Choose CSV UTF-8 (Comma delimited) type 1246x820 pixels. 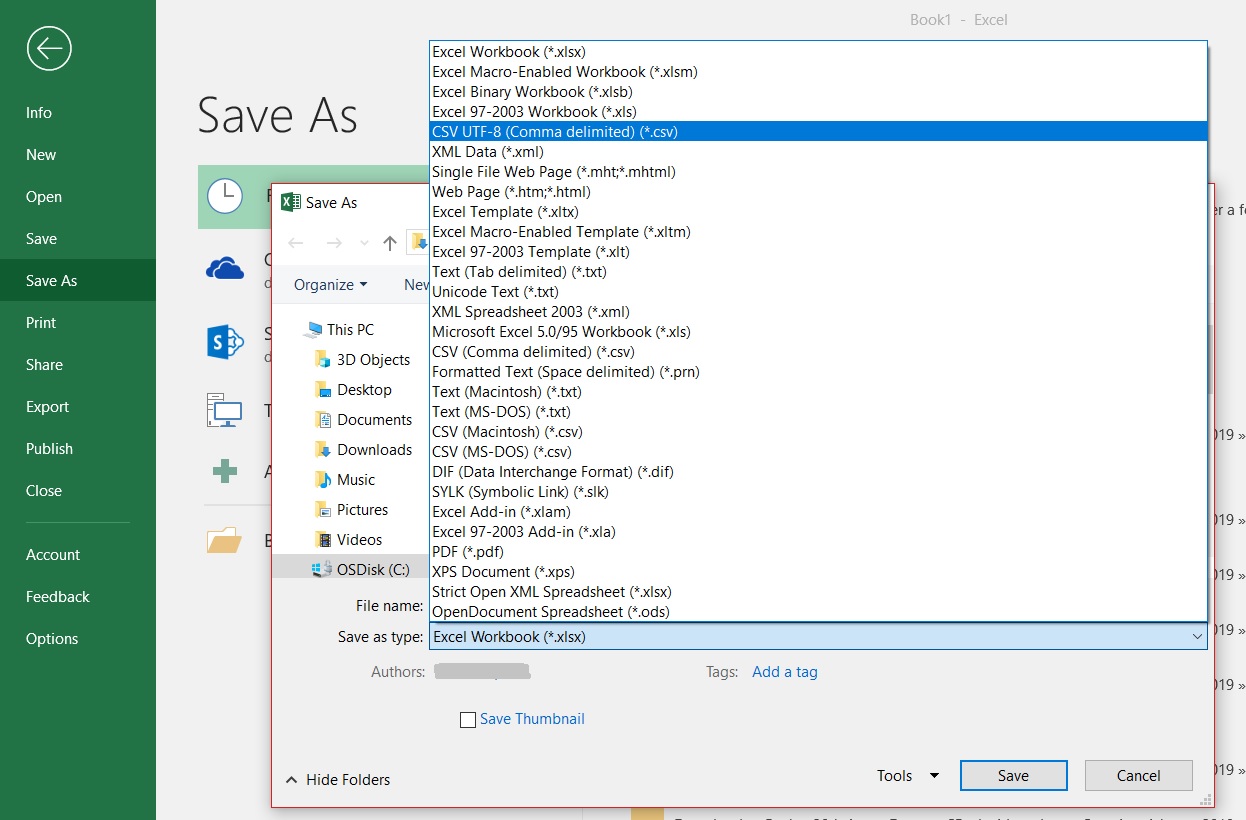click(x=818, y=131)
